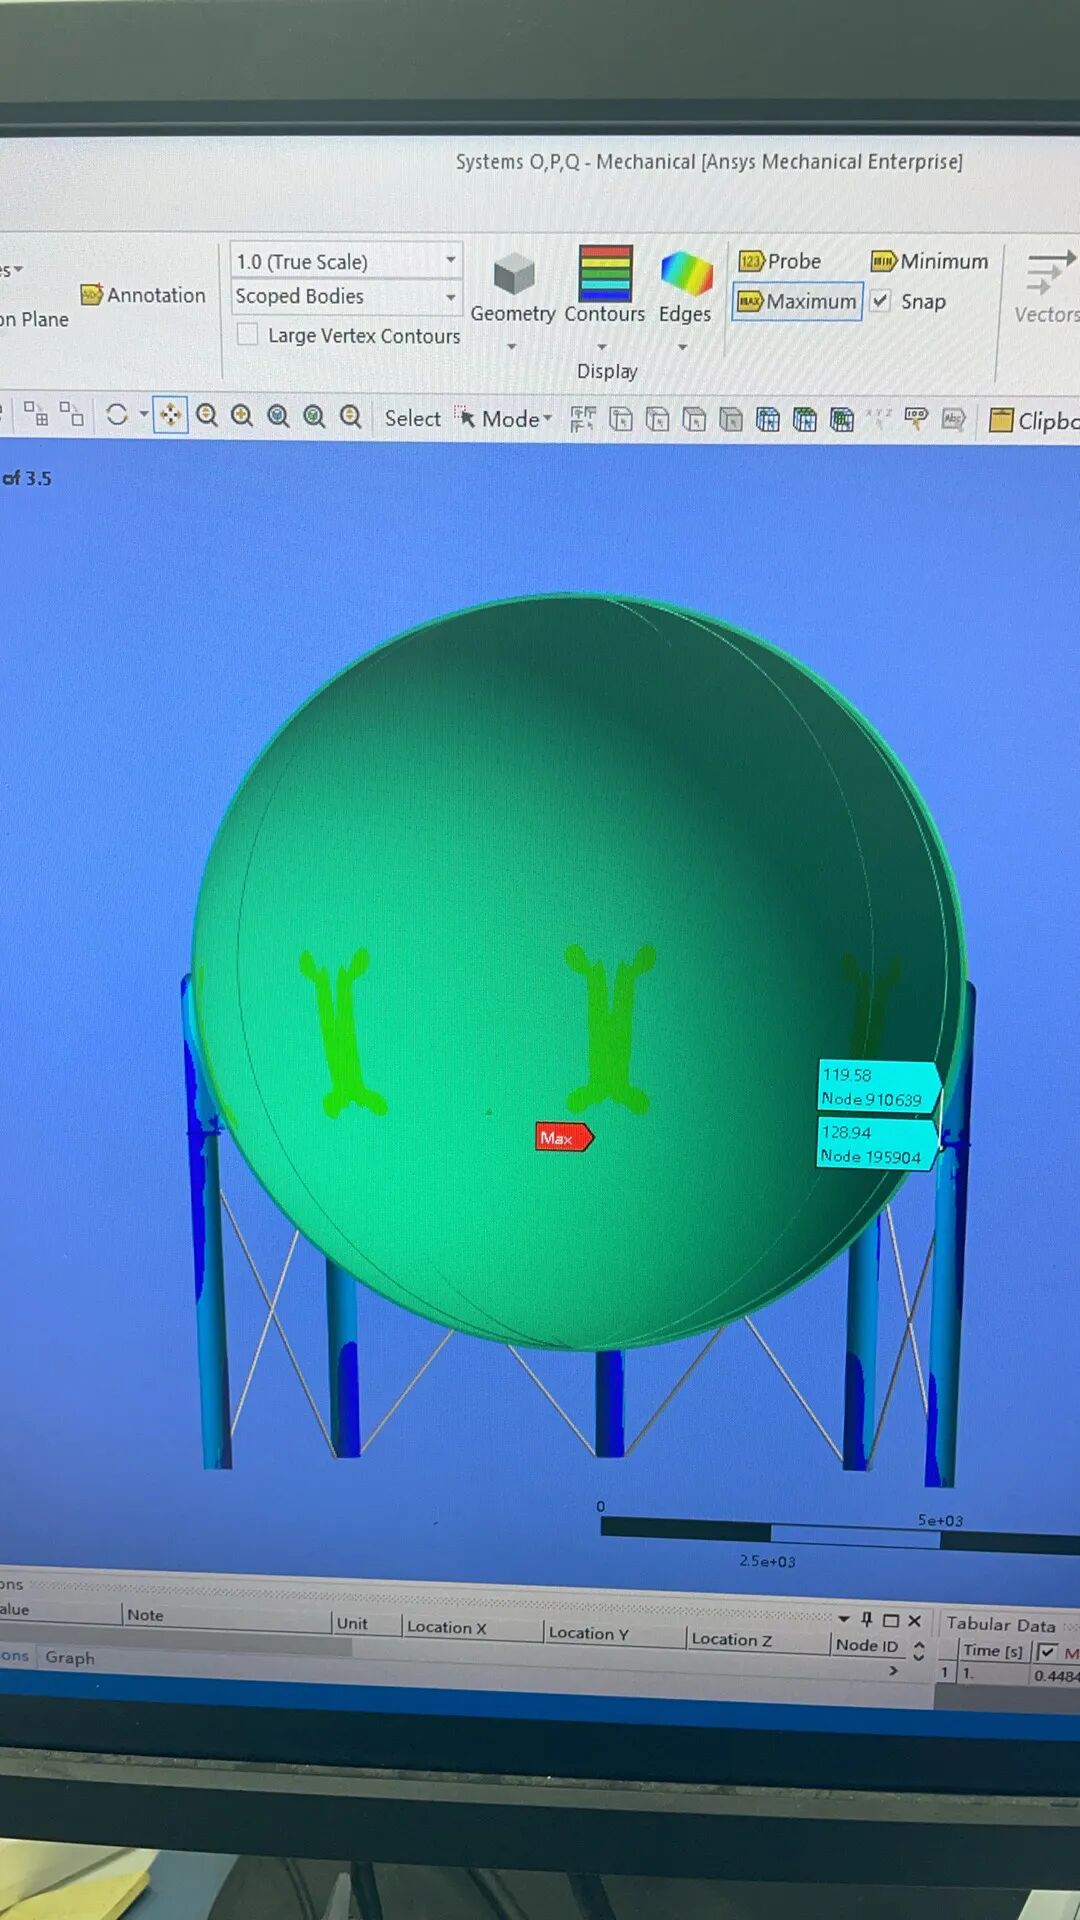Toggle the Maximum value label button
Screen dimensions: 1080x1920
pyautogui.click(x=797, y=301)
